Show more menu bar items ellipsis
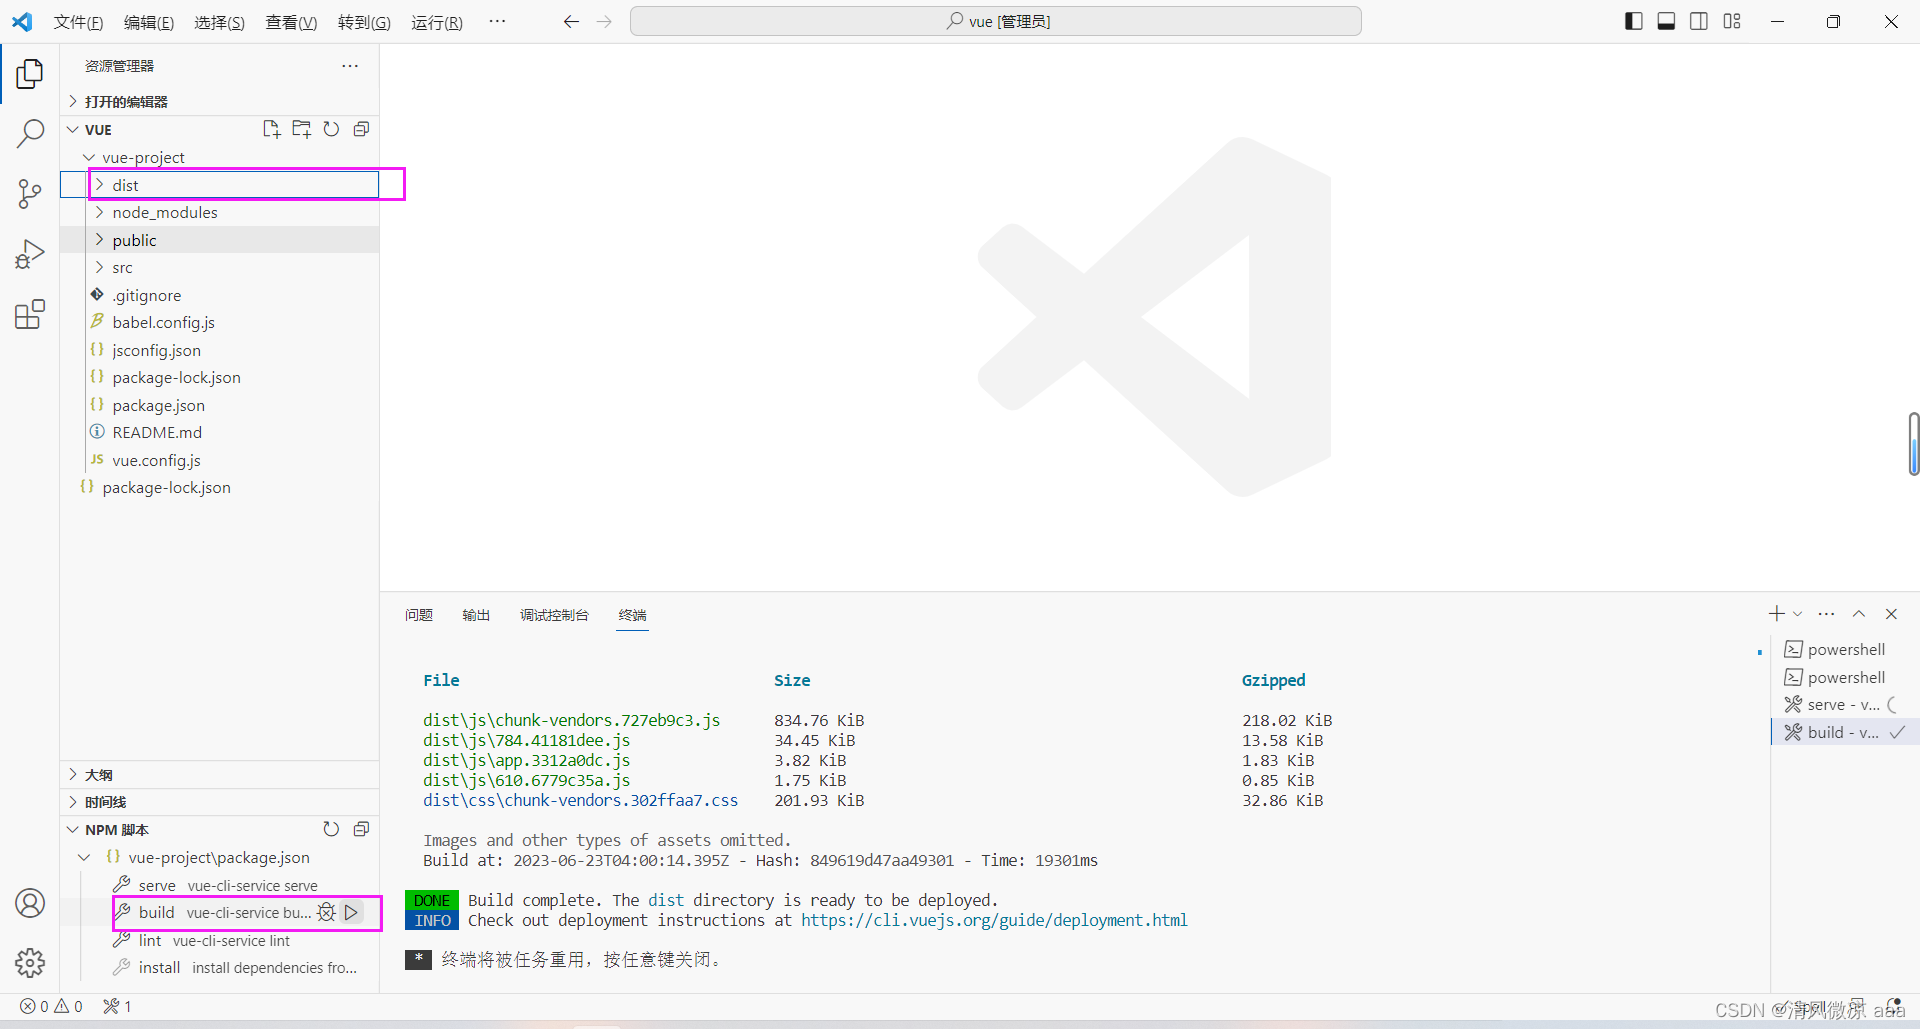Image resolution: width=1920 pixels, height=1029 pixels. (497, 21)
